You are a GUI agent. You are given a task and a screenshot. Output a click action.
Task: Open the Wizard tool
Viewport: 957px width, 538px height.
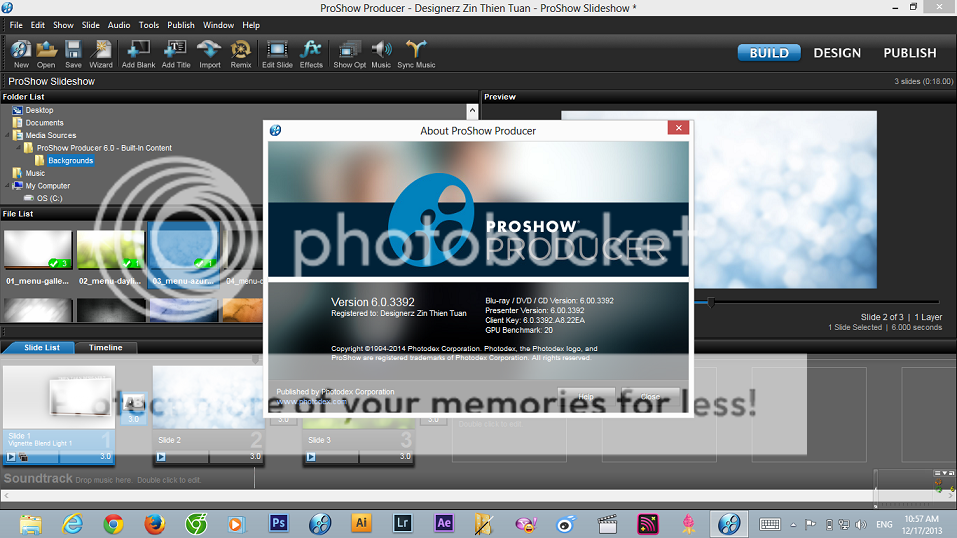101,52
